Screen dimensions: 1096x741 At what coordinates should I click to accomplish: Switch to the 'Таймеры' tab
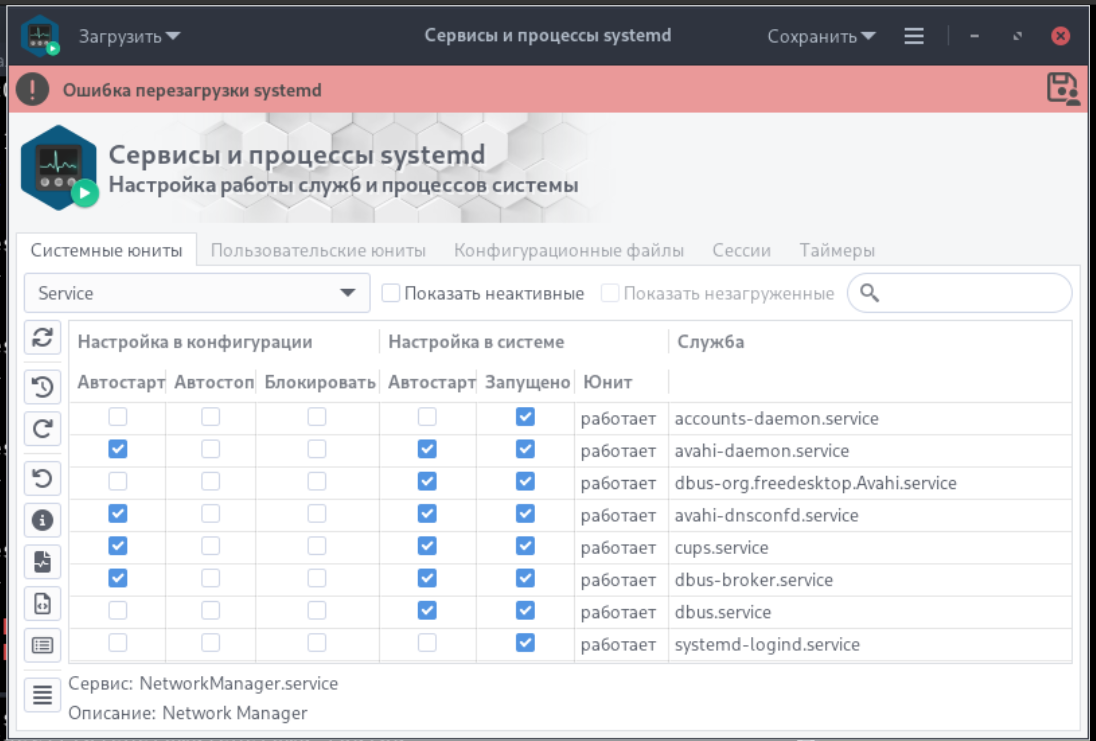click(837, 250)
